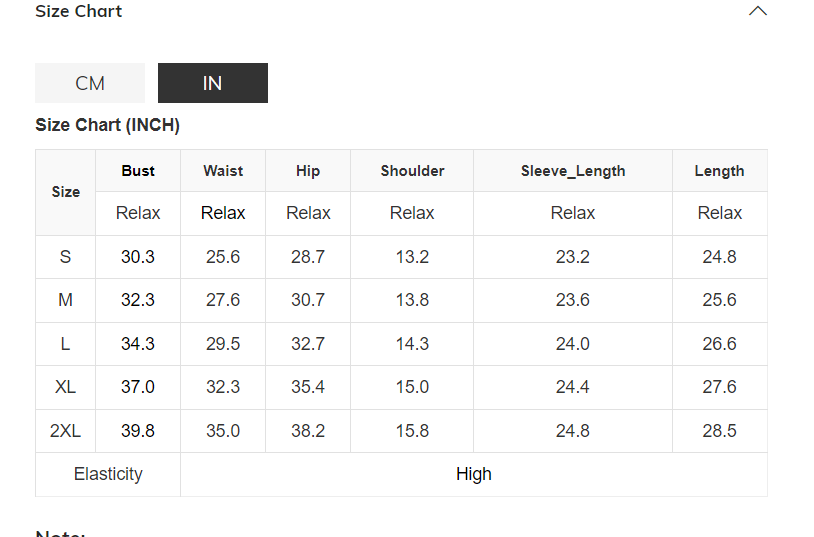
Task: Select the 2XL size row label
Action: tap(66, 431)
